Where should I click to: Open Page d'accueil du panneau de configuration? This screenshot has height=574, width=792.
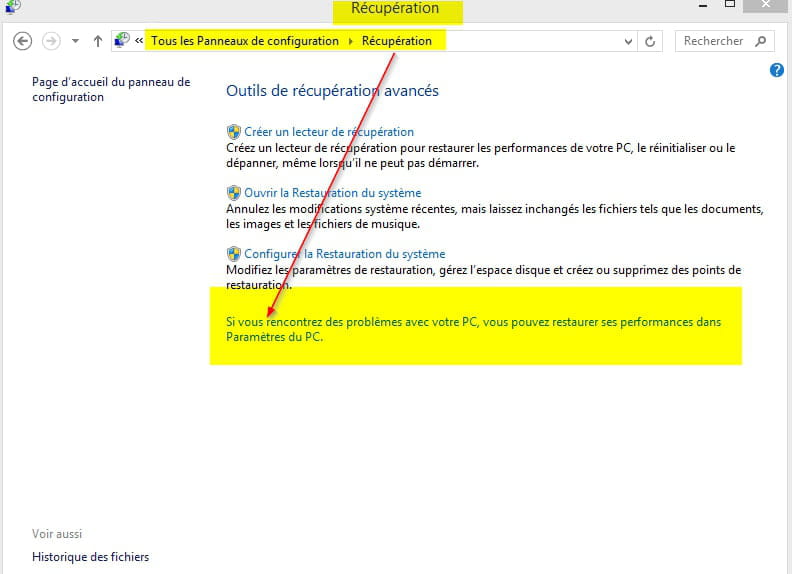click(x=111, y=89)
